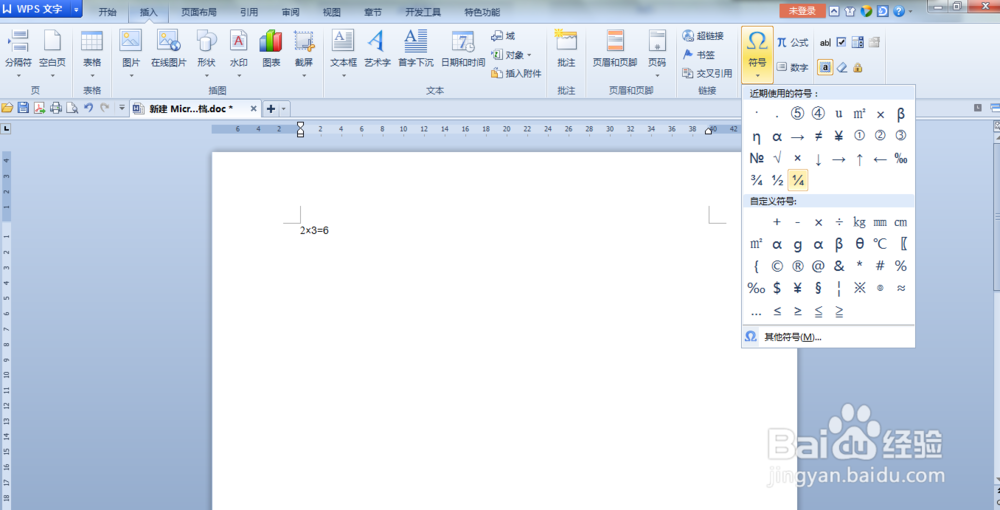Screen dimensions: 1000x510
Task: Click the printer icon to print
Action: pyautogui.click(x=55, y=108)
